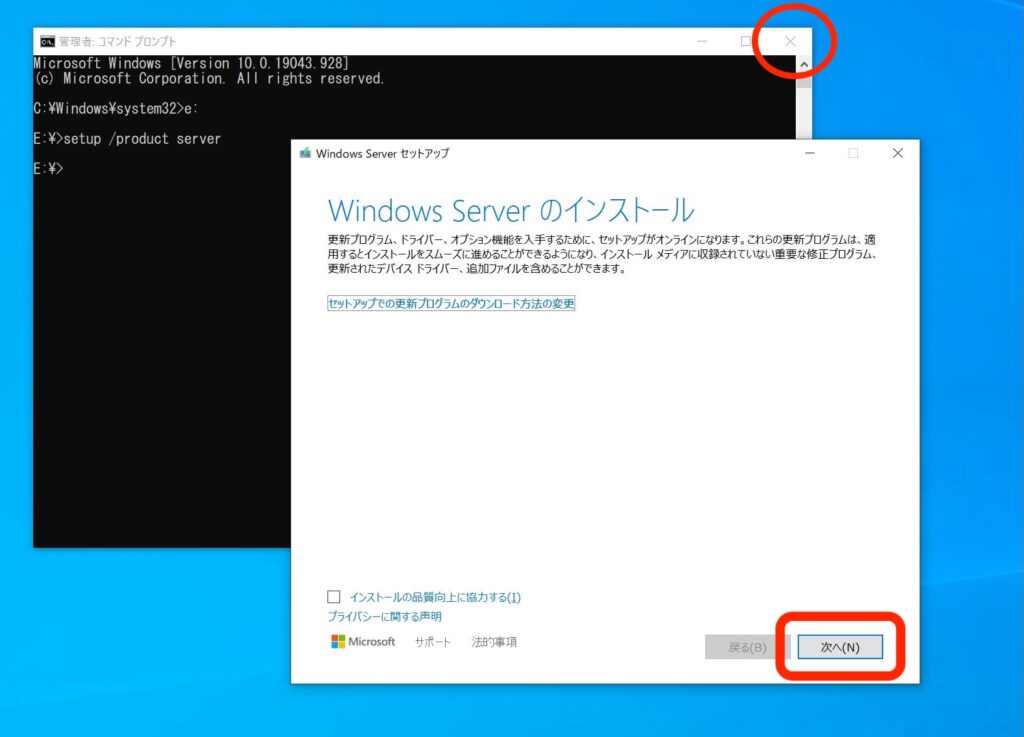Open the プライバシーに関する声明 link
The image size is (1024, 737).
384,617
